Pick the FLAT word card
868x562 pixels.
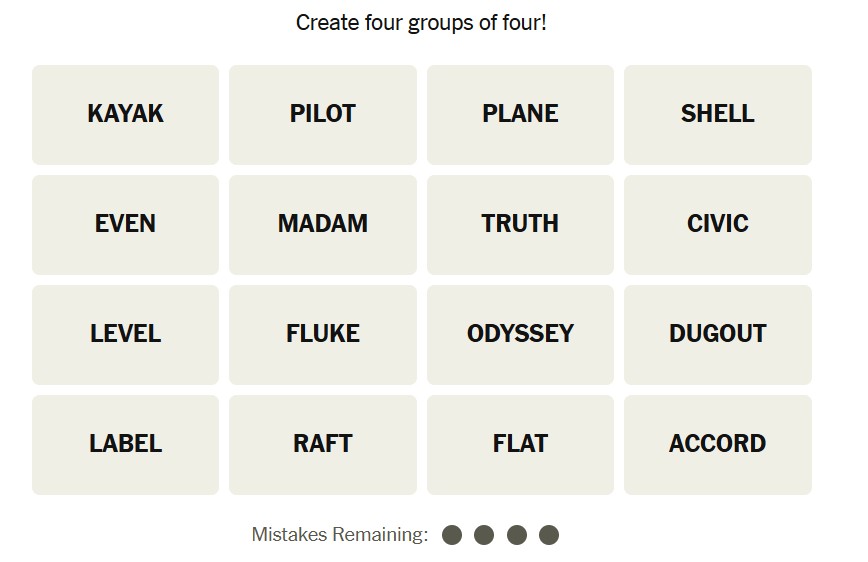(520, 444)
